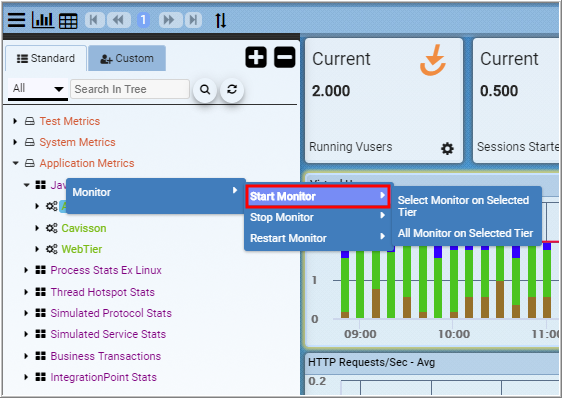The height and width of the screenshot is (398, 562).
Task: Select Business Transactions label
Action: [105, 356]
